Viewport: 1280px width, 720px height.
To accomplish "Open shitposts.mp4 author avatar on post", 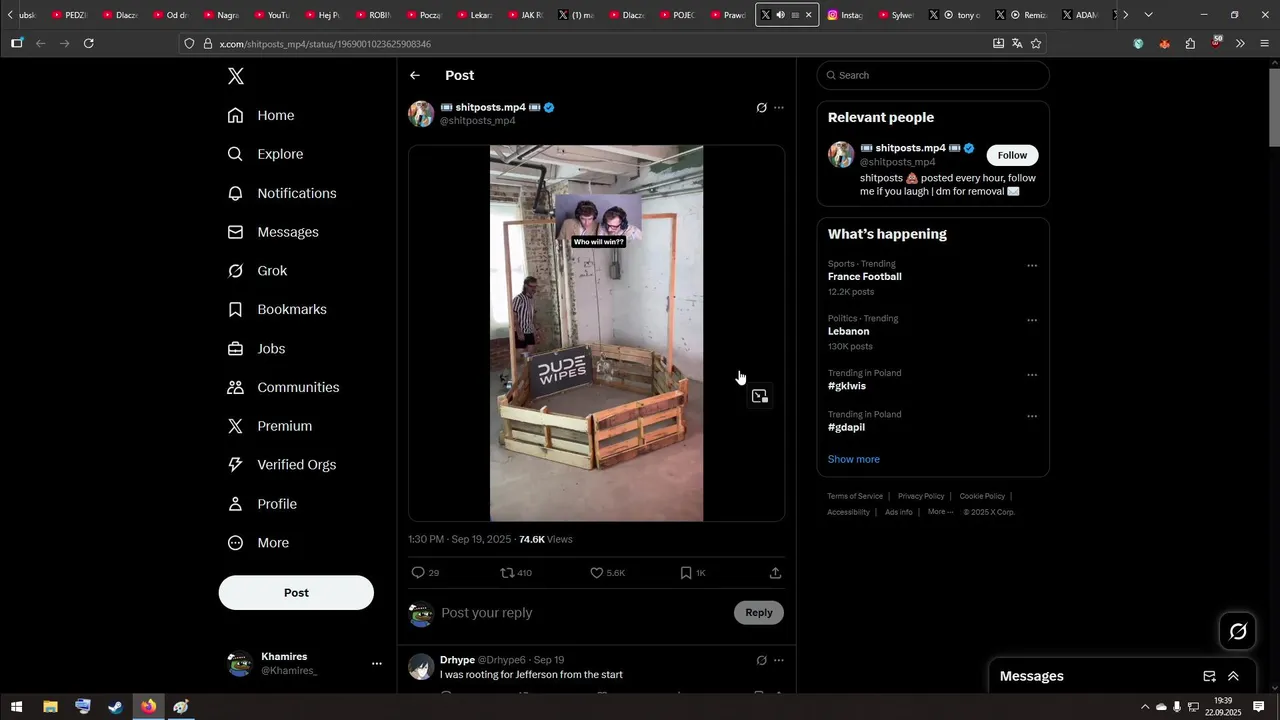I will (421, 114).
